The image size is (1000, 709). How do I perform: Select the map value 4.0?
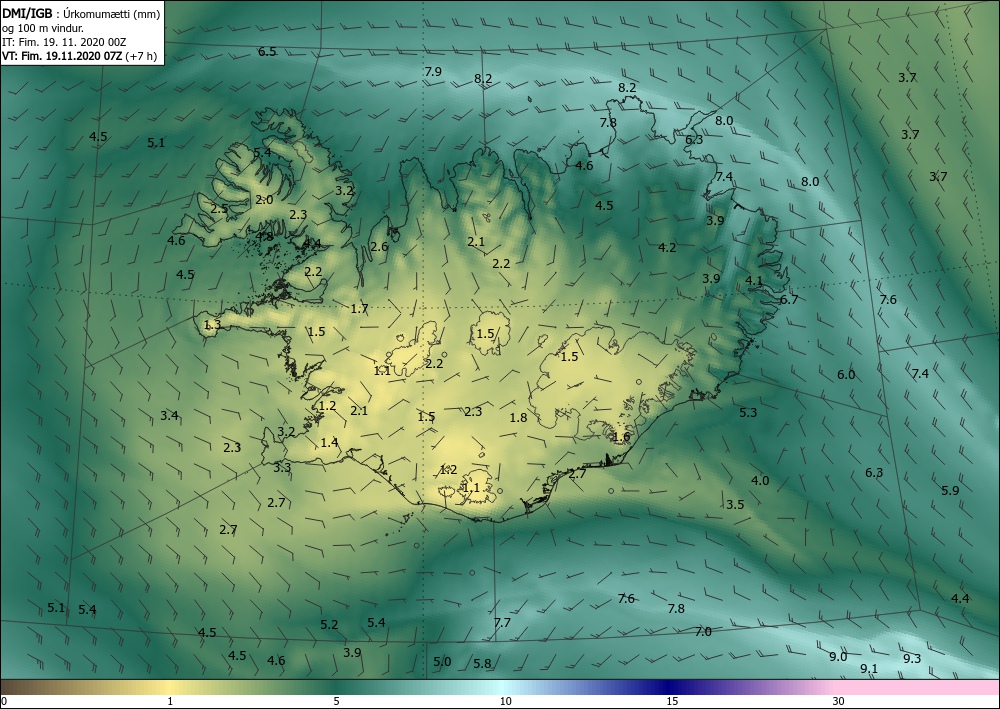tap(760, 481)
